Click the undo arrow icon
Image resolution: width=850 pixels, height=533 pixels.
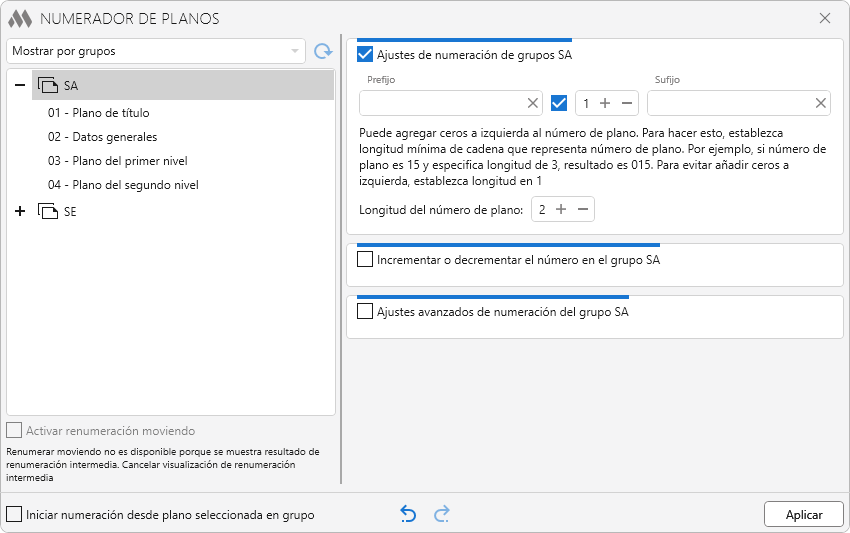[408, 514]
